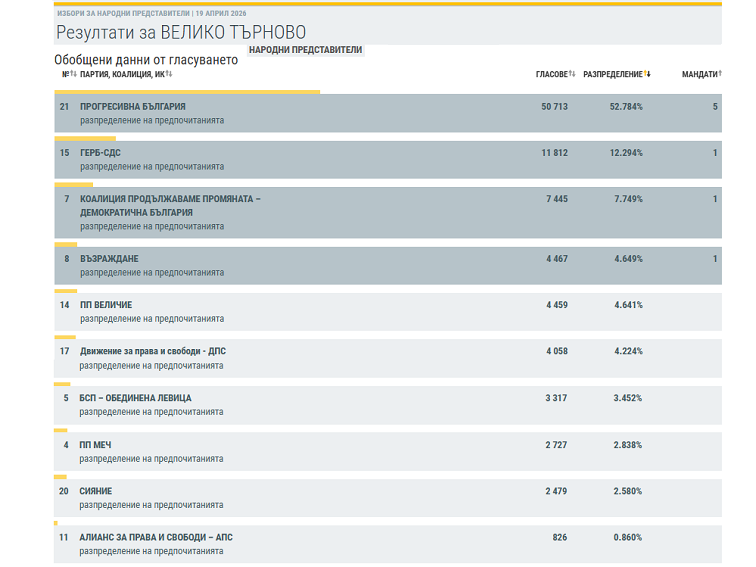Click yellow vote-share bar above ПРОГРЕСИВНА БЪЛГАРИЯ

coord(187,92)
